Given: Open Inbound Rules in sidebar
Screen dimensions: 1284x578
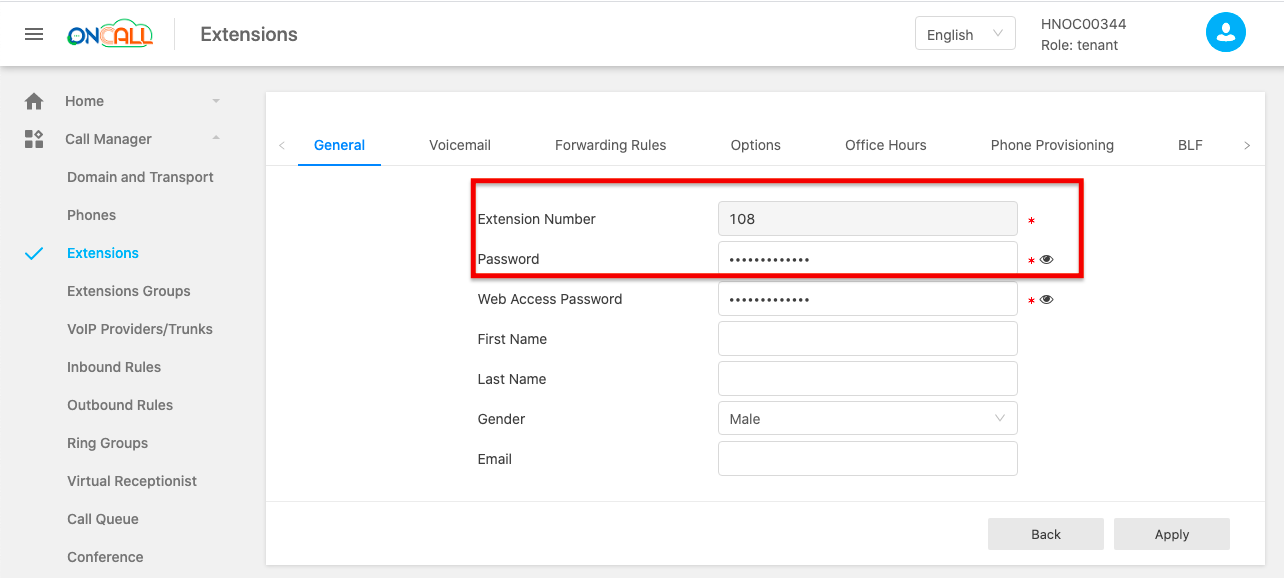Looking at the screenshot, I should tap(114, 367).
